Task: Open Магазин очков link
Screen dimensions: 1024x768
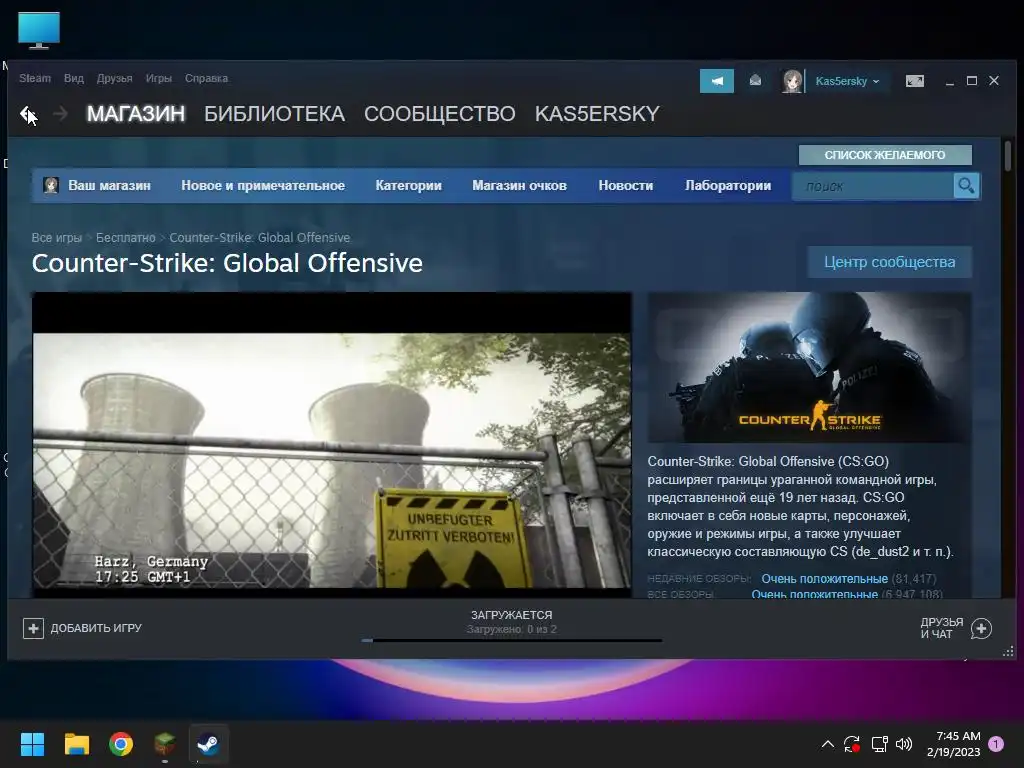Action: tap(519, 185)
